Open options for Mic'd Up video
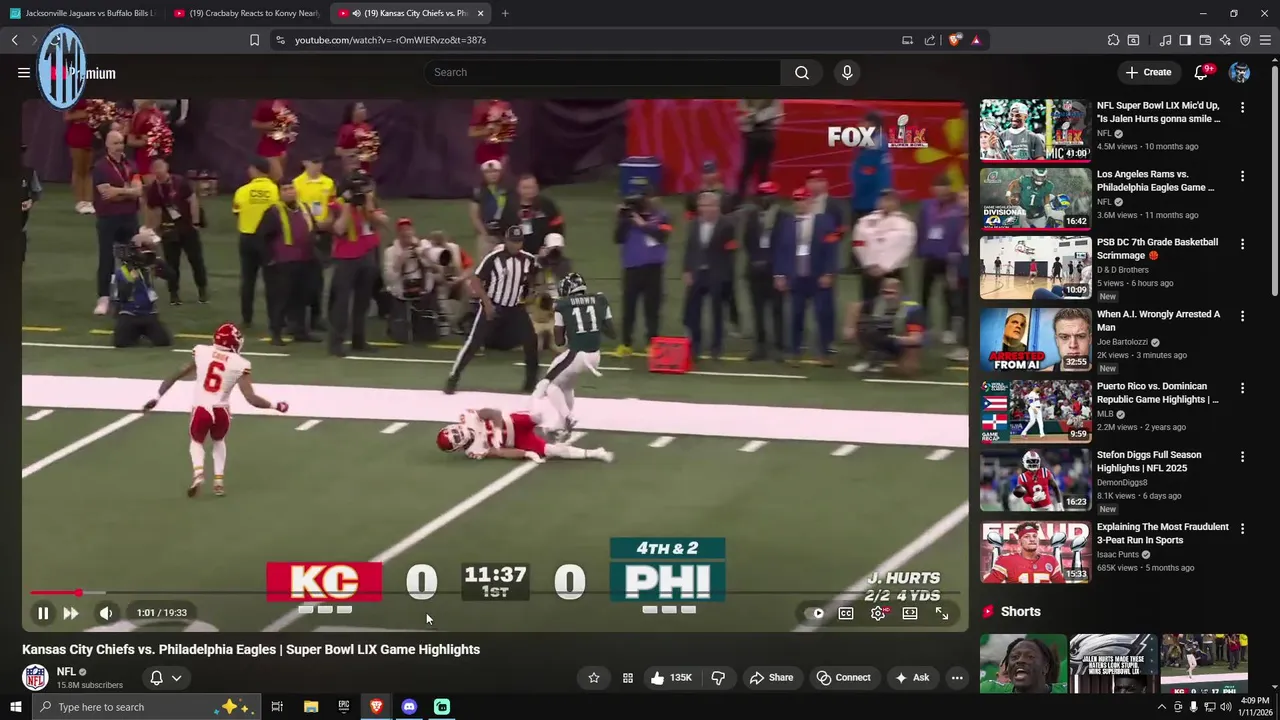 [x=1242, y=107]
